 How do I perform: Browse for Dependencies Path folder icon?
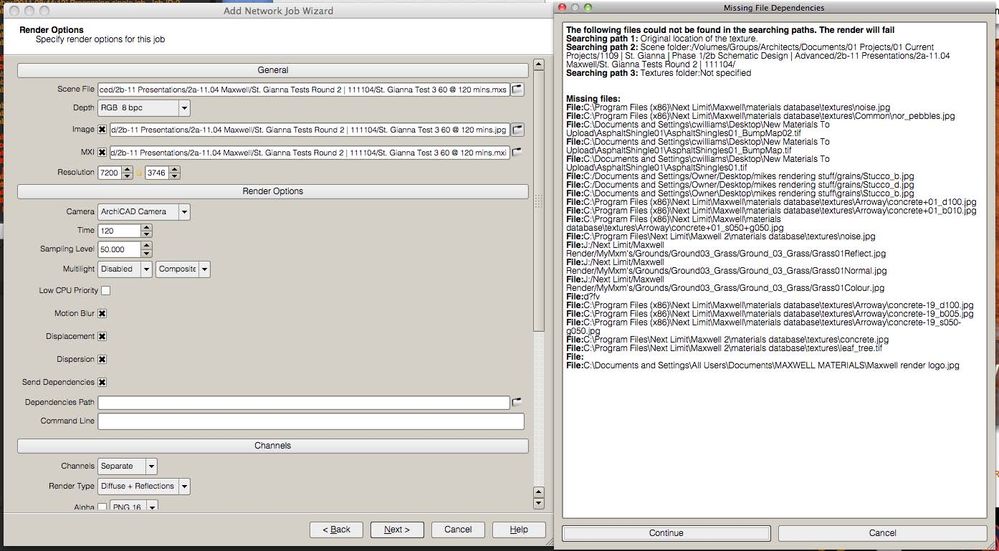pos(517,402)
